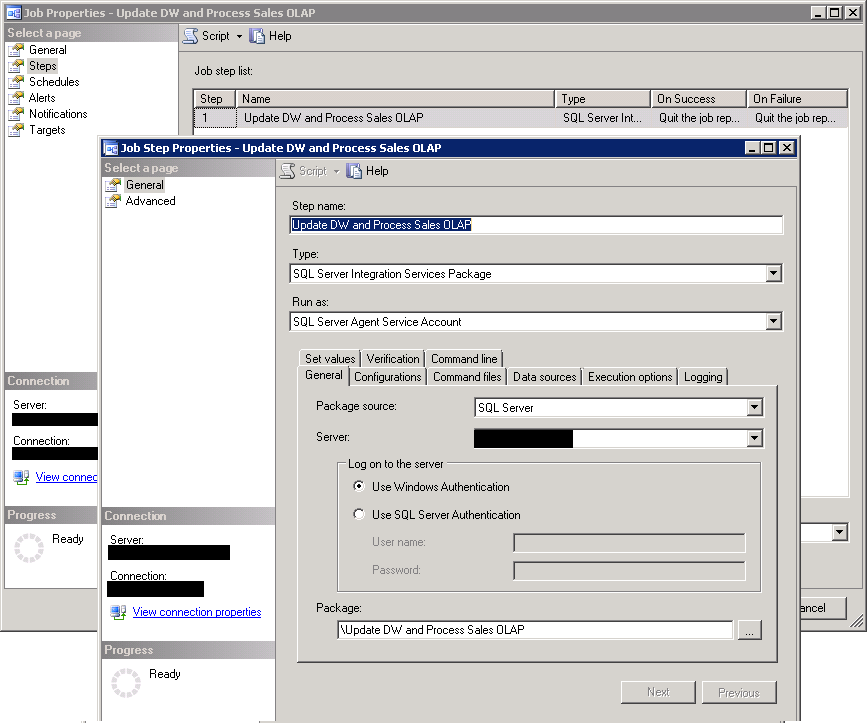Click the Step column header

pos(215,99)
